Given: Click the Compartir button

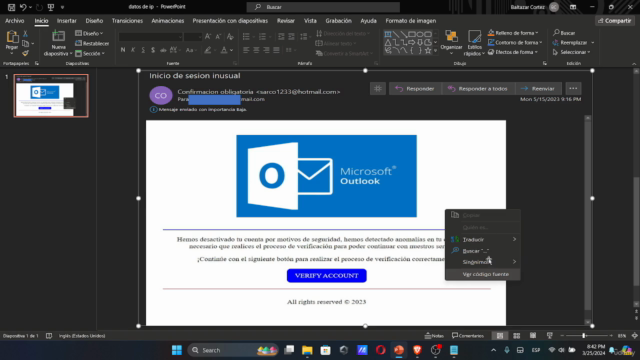Looking at the screenshot, I should pos(615,21).
